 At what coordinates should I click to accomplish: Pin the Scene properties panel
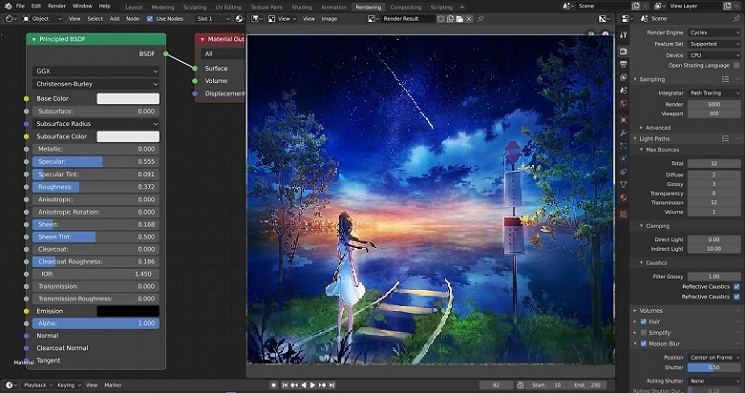[737, 19]
